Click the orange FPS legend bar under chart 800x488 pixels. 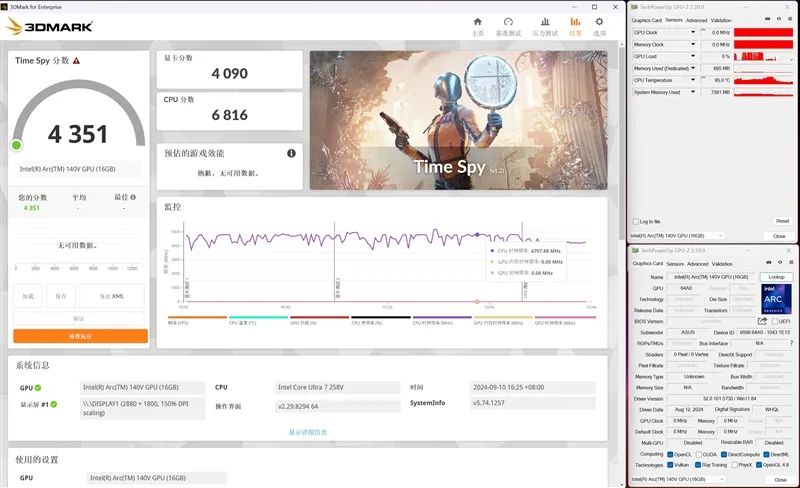(x=197, y=317)
